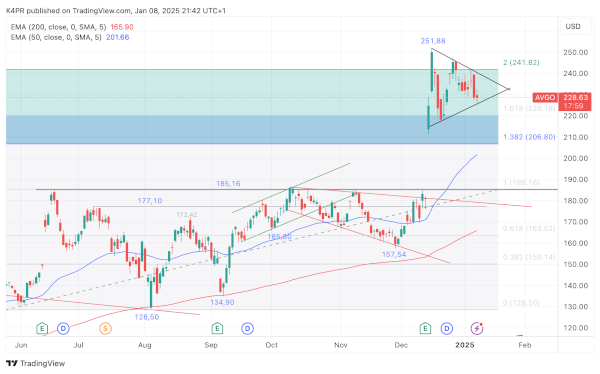Click the 251,88 high price label
The width and height of the screenshot is (600, 374).
coord(433,41)
